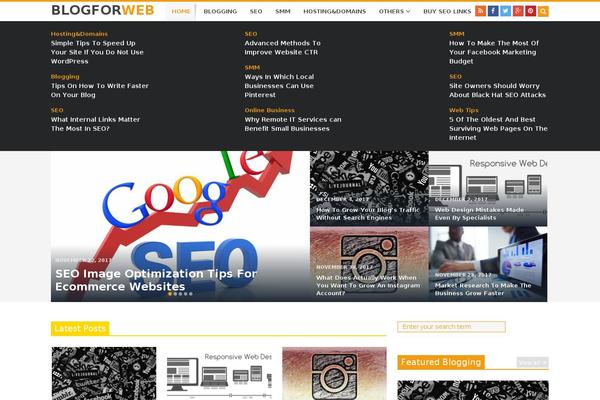The width and height of the screenshot is (600, 400).
Task: Open the Online Business category label
Action: click(270, 110)
